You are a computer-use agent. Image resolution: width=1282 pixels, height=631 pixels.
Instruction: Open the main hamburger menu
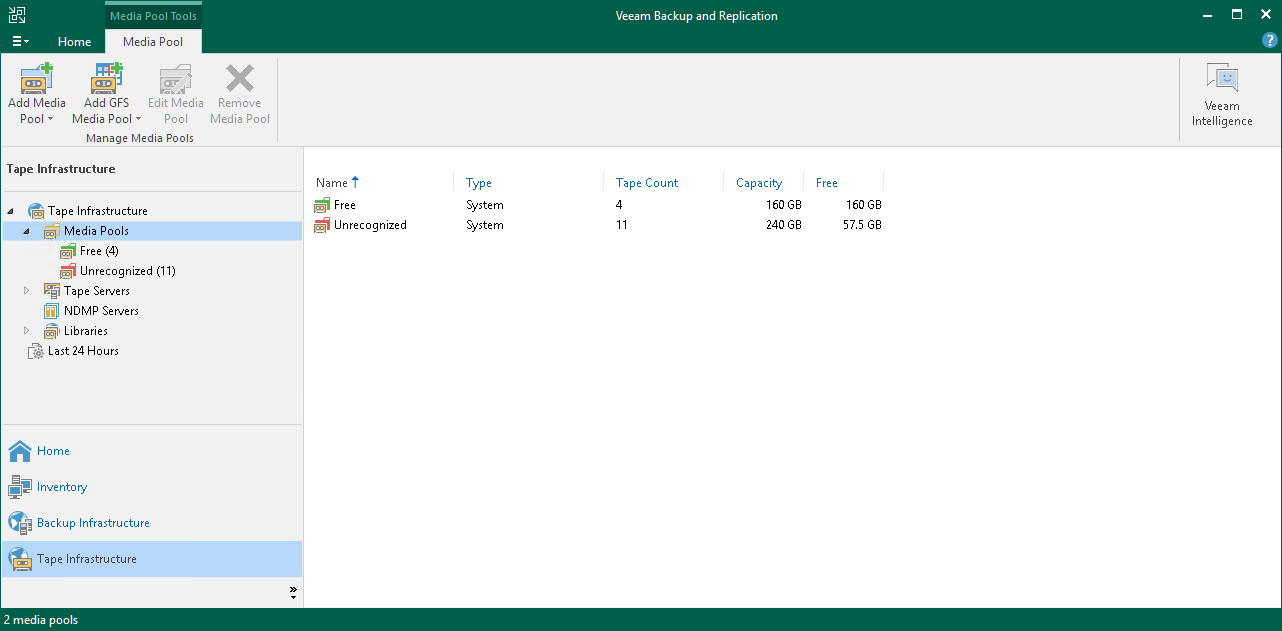(x=20, y=41)
